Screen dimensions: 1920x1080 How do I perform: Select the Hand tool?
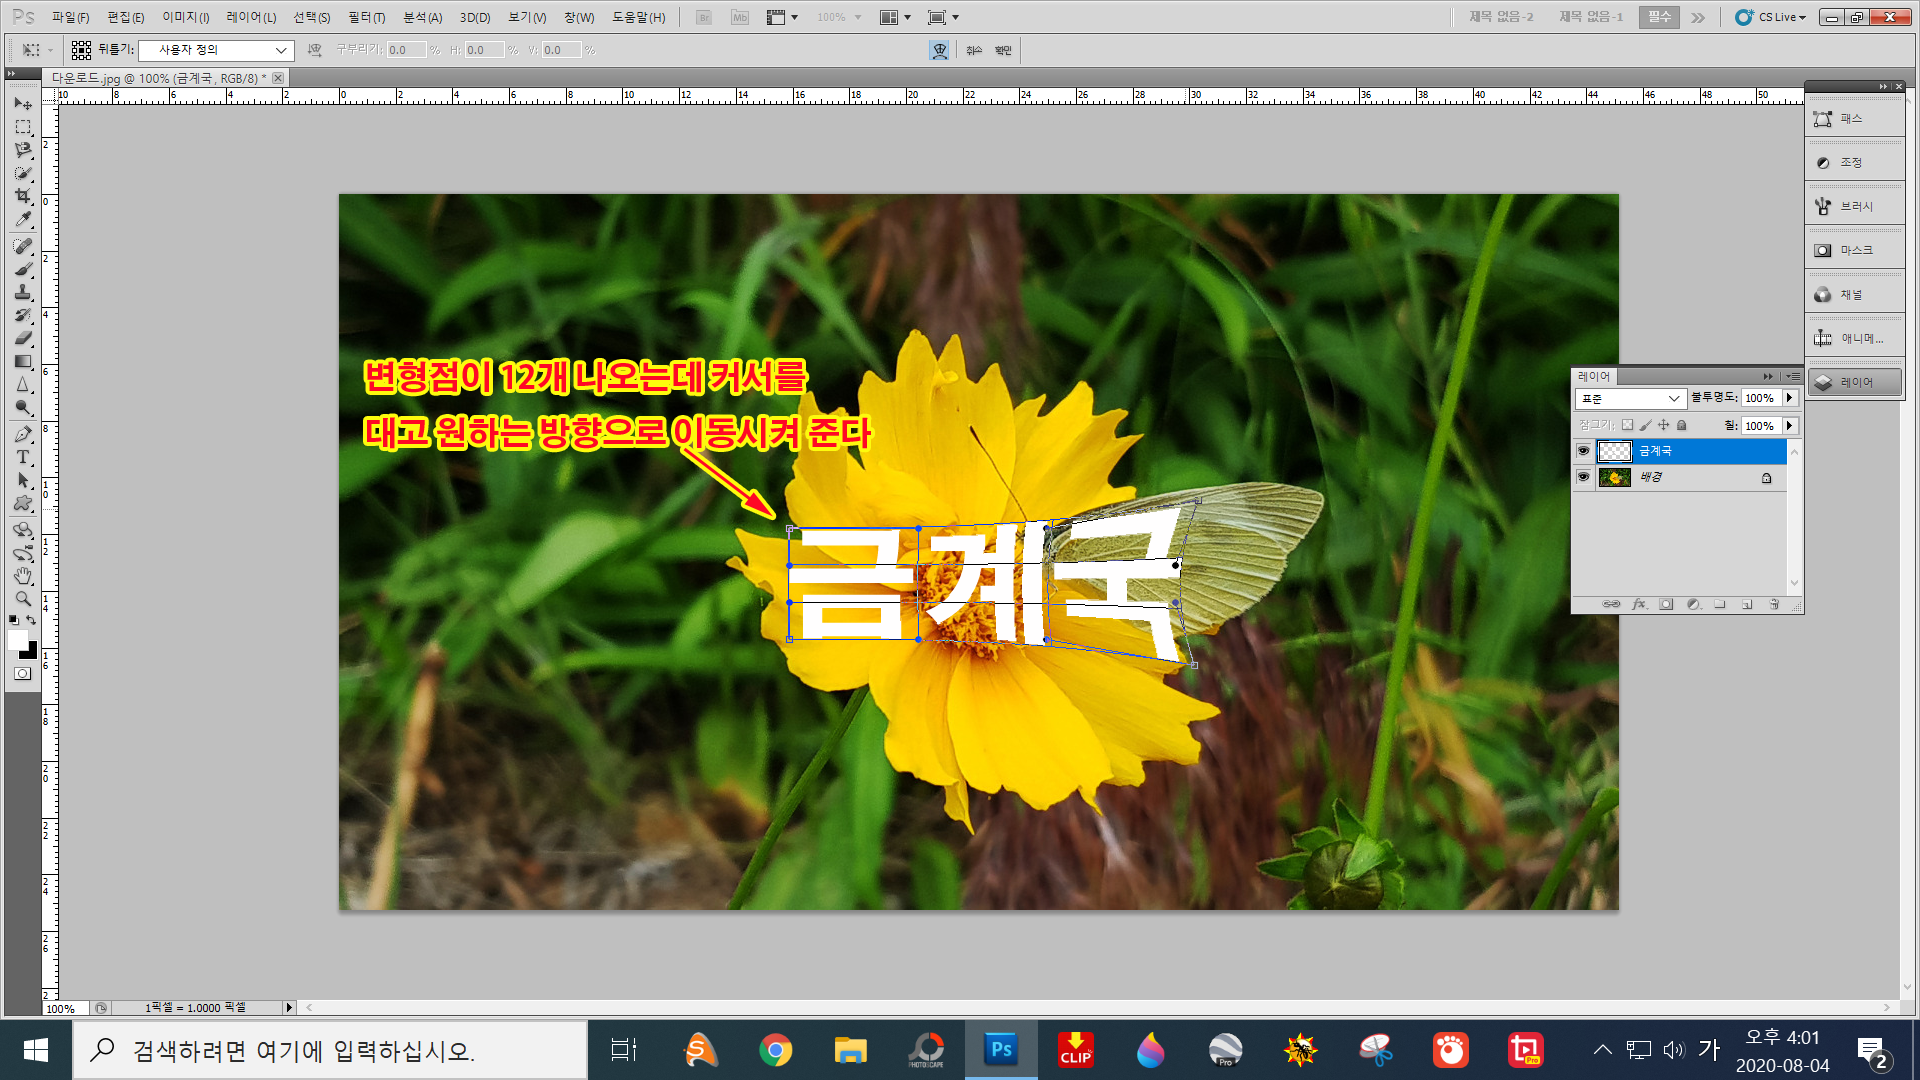23,576
